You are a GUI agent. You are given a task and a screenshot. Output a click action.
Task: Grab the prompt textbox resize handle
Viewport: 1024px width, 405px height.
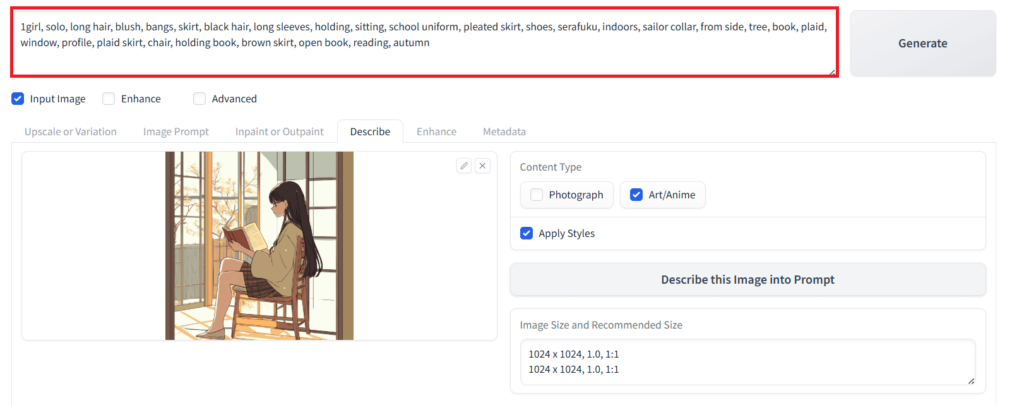click(833, 73)
